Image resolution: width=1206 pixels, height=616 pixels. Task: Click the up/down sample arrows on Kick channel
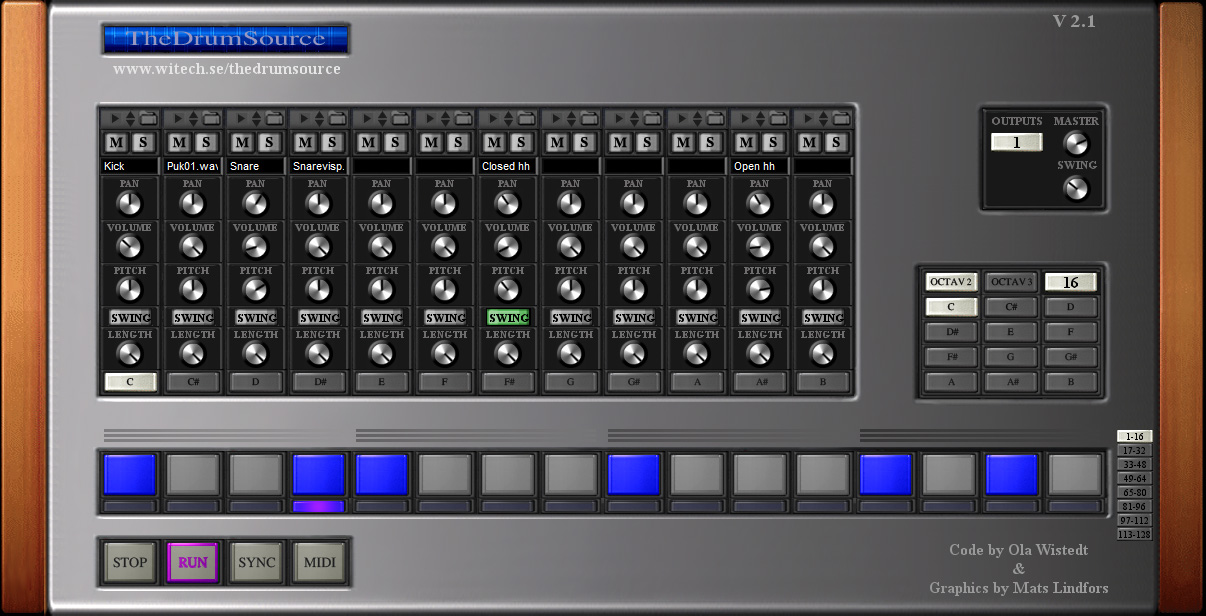coord(130,118)
